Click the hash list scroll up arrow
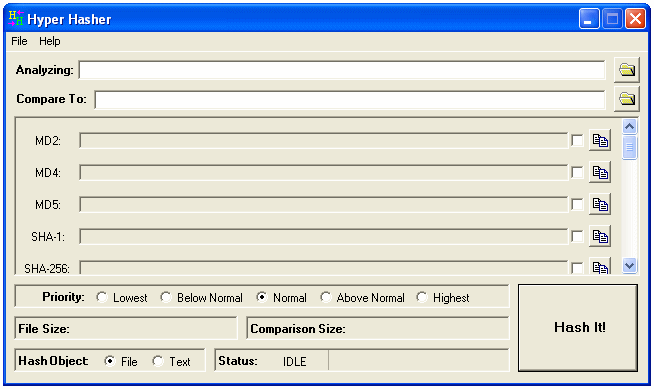This screenshot has width=654, height=389. pos(629,126)
